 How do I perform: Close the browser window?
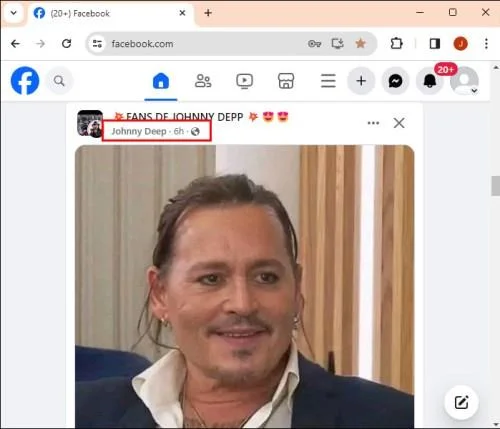tap(485, 13)
